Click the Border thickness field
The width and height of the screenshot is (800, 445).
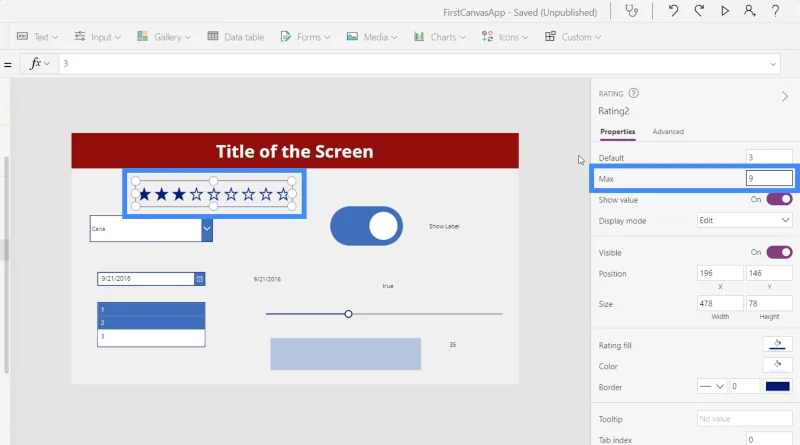pos(744,386)
